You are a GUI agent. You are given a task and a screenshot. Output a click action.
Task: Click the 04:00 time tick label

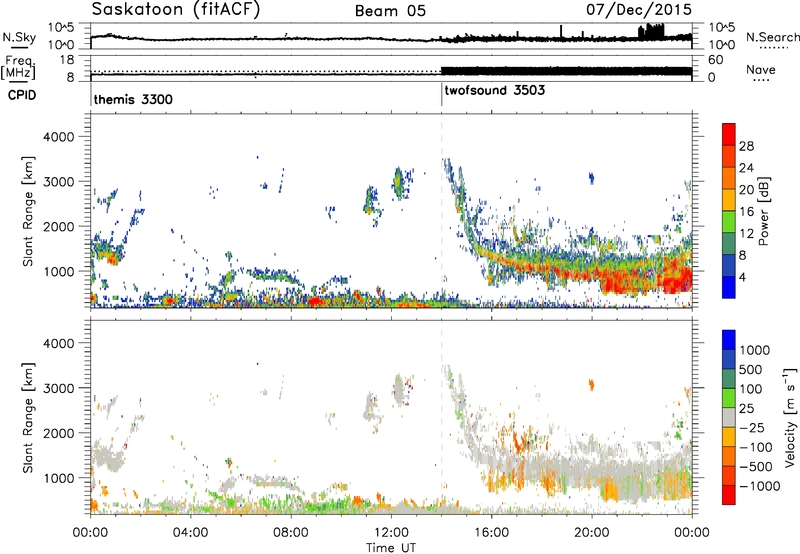(190, 533)
